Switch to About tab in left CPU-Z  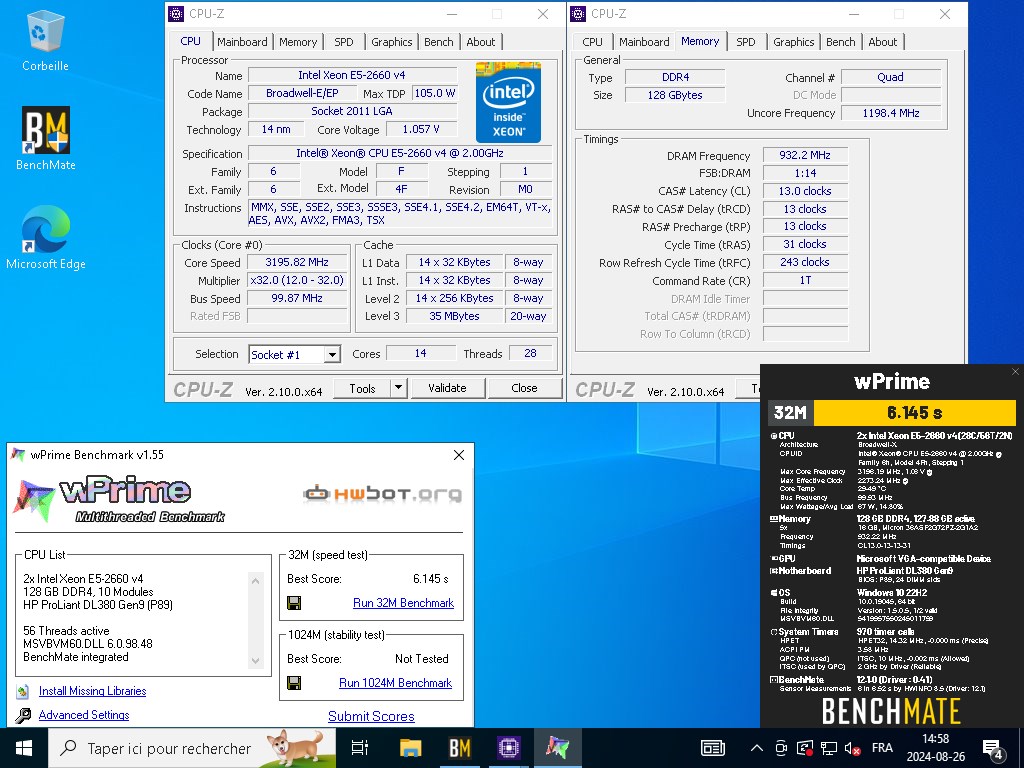click(481, 42)
